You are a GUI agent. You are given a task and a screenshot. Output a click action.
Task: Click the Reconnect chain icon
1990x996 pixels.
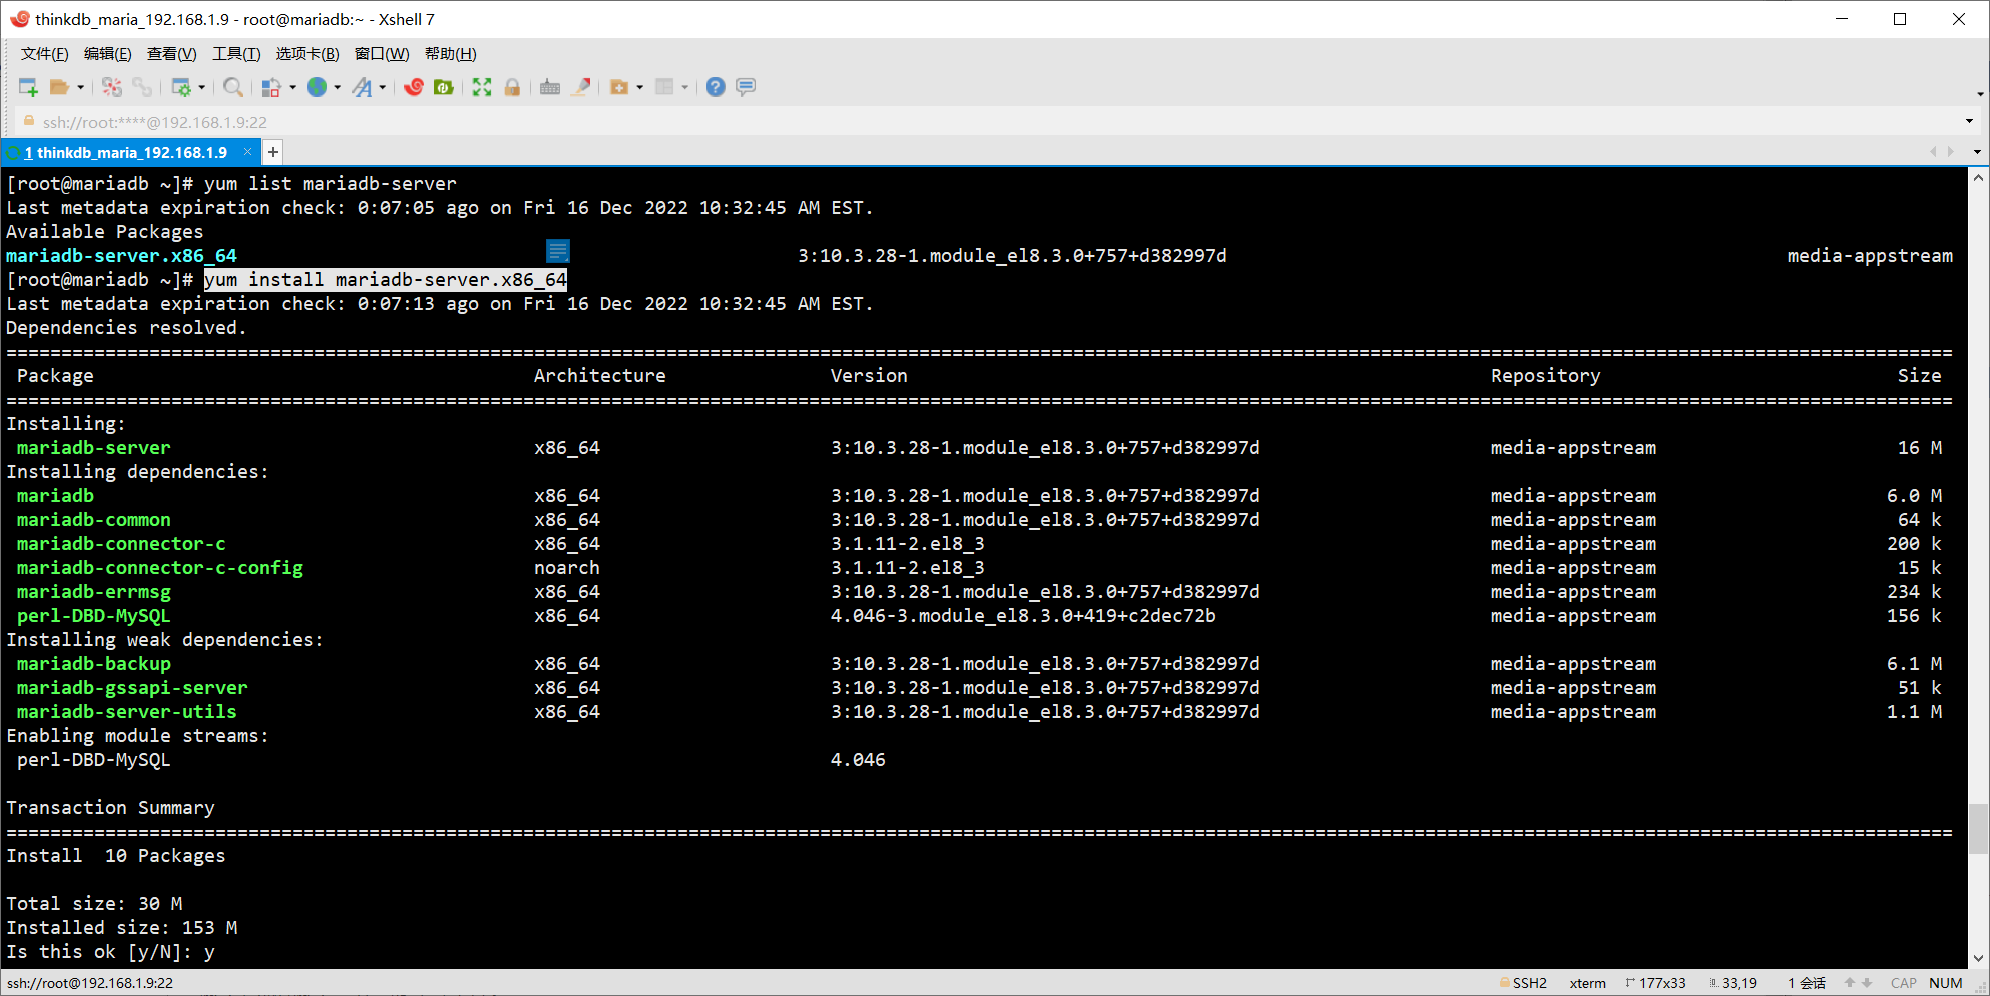coord(143,87)
